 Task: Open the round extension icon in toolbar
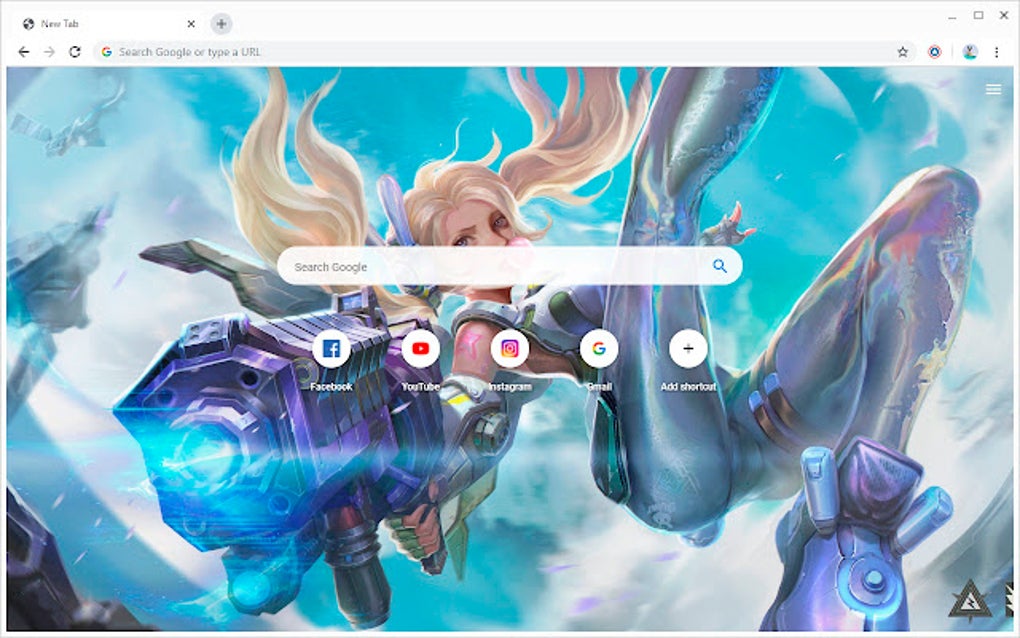[934, 52]
